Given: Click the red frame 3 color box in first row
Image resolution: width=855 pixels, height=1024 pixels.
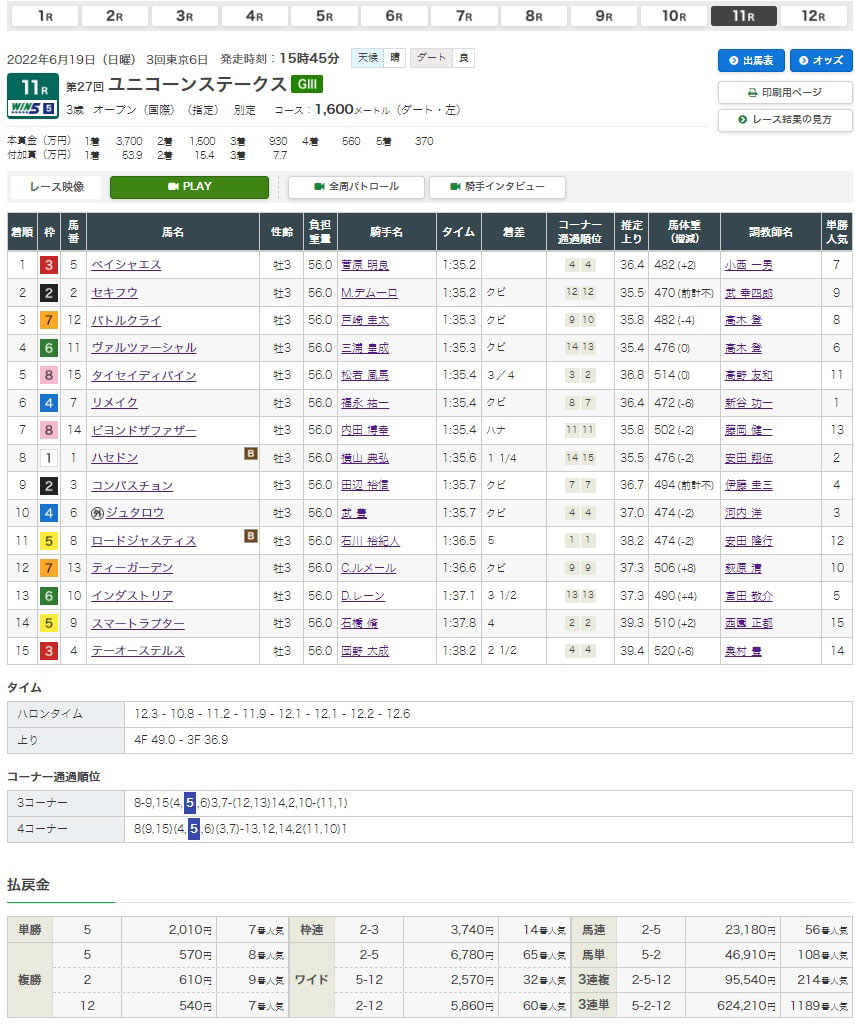Looking at the screenshot, I should [48, 265].
